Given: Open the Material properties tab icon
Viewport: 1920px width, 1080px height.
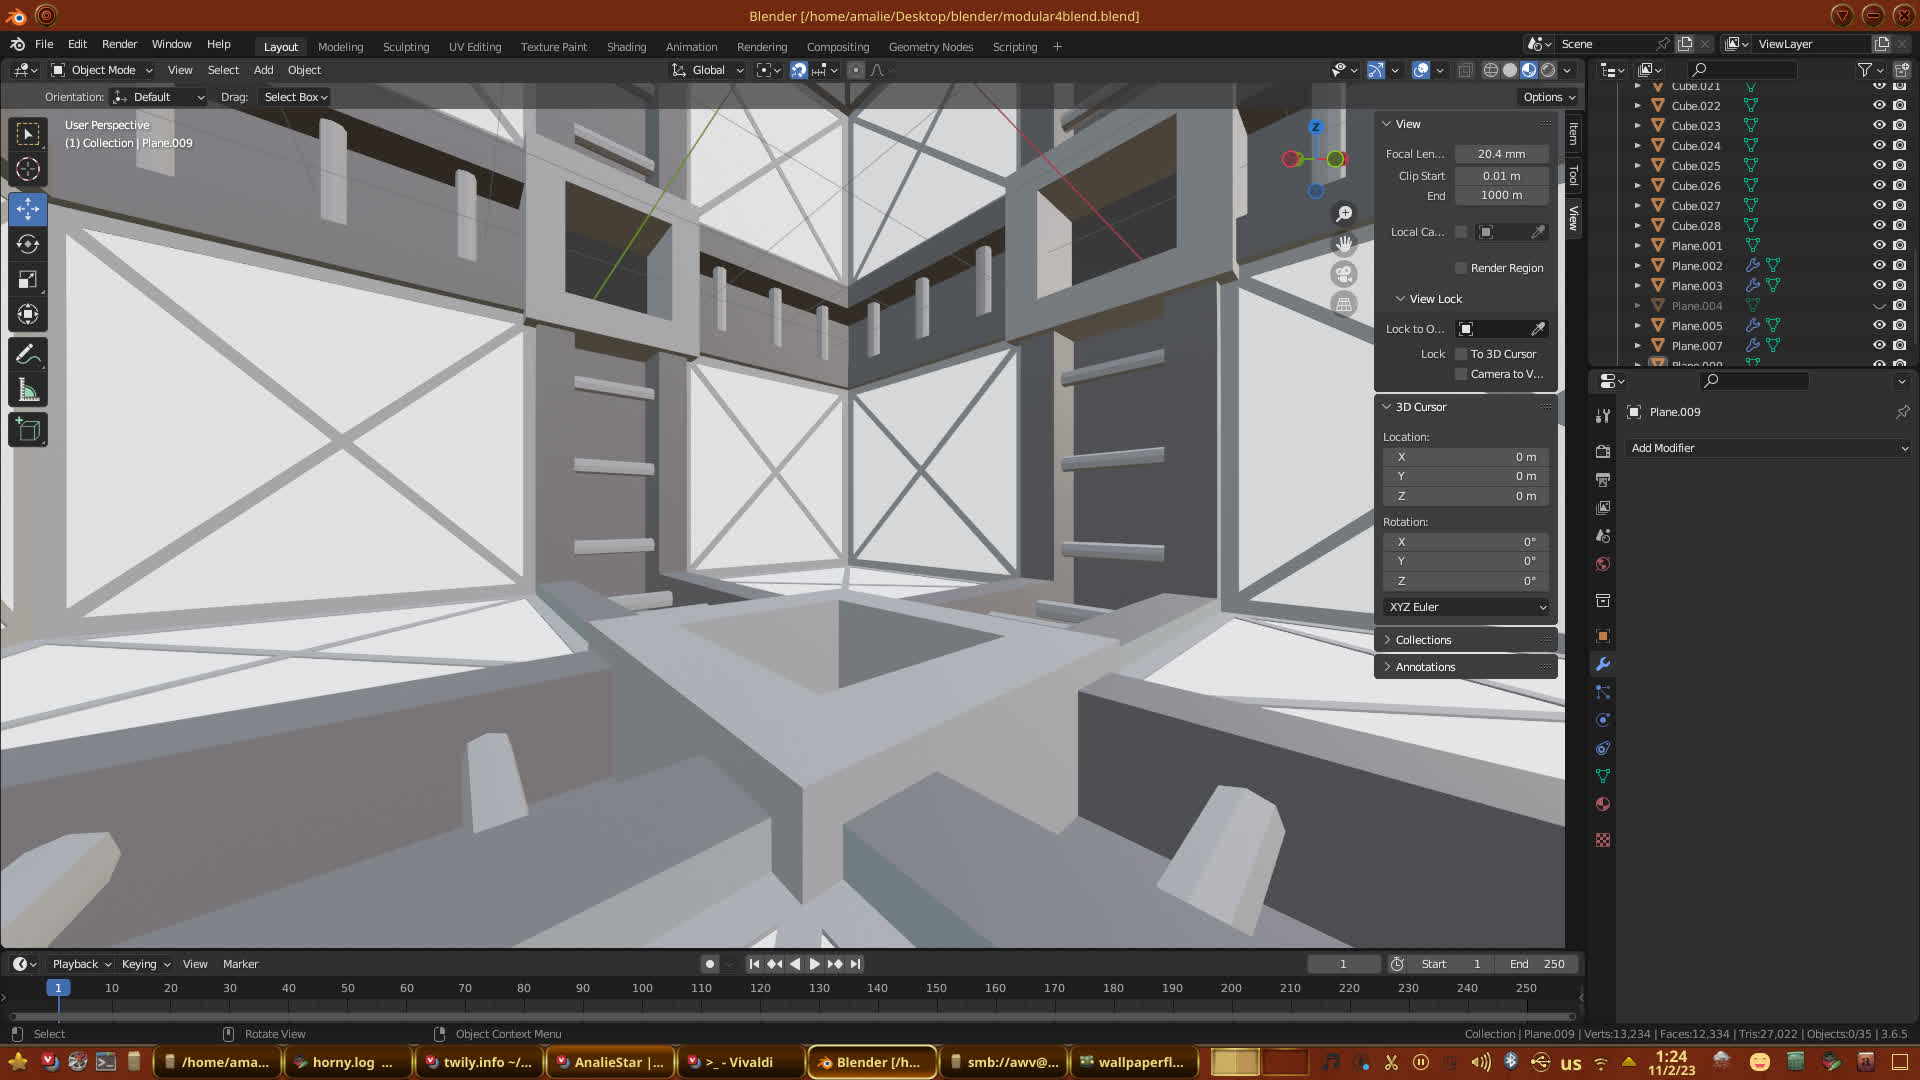Looking at the screenshot, I should (1603, 805).
